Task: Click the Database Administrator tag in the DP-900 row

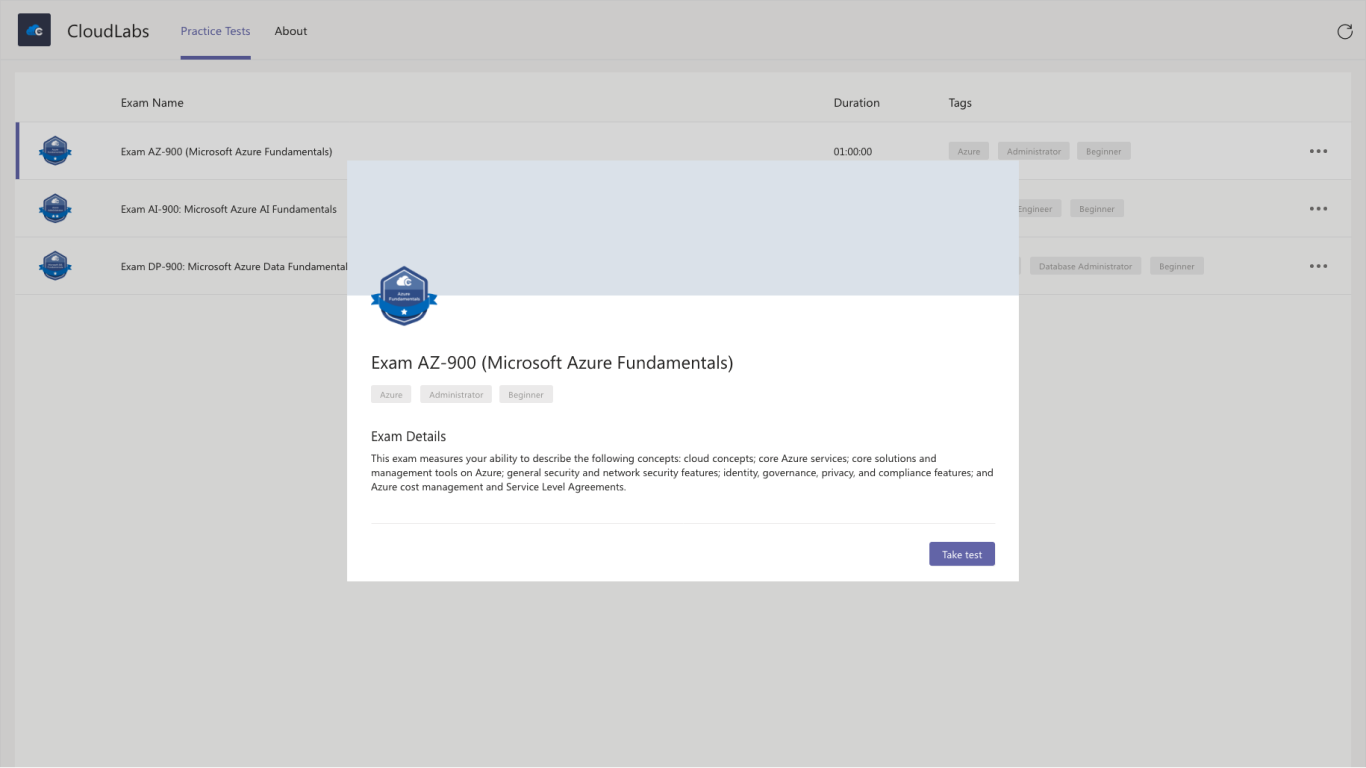Action: [x=1086, y=266]
